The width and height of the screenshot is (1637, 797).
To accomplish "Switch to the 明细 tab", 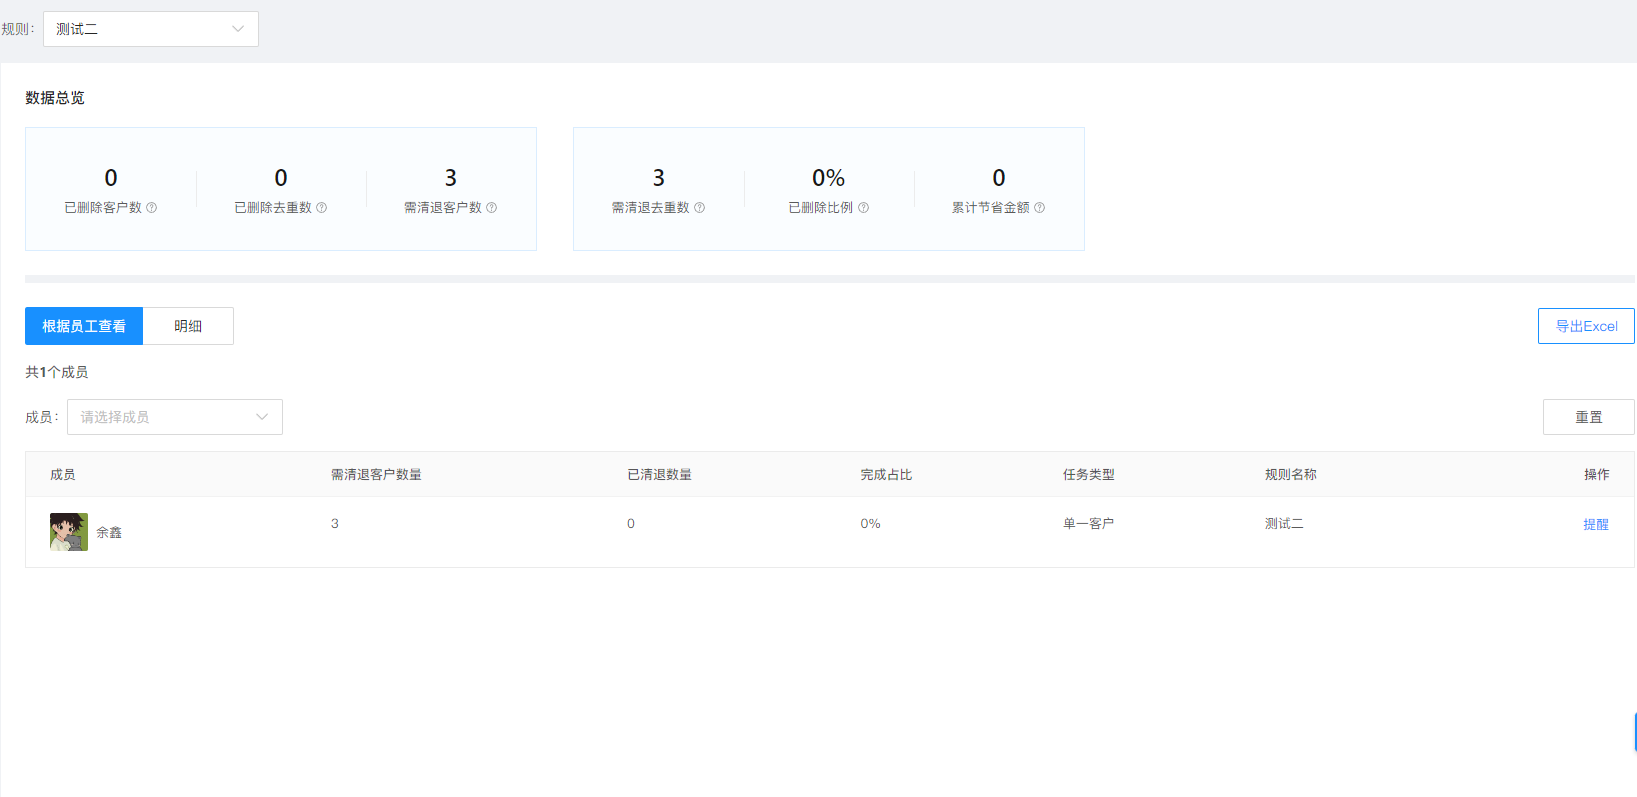I will (188, 326).
